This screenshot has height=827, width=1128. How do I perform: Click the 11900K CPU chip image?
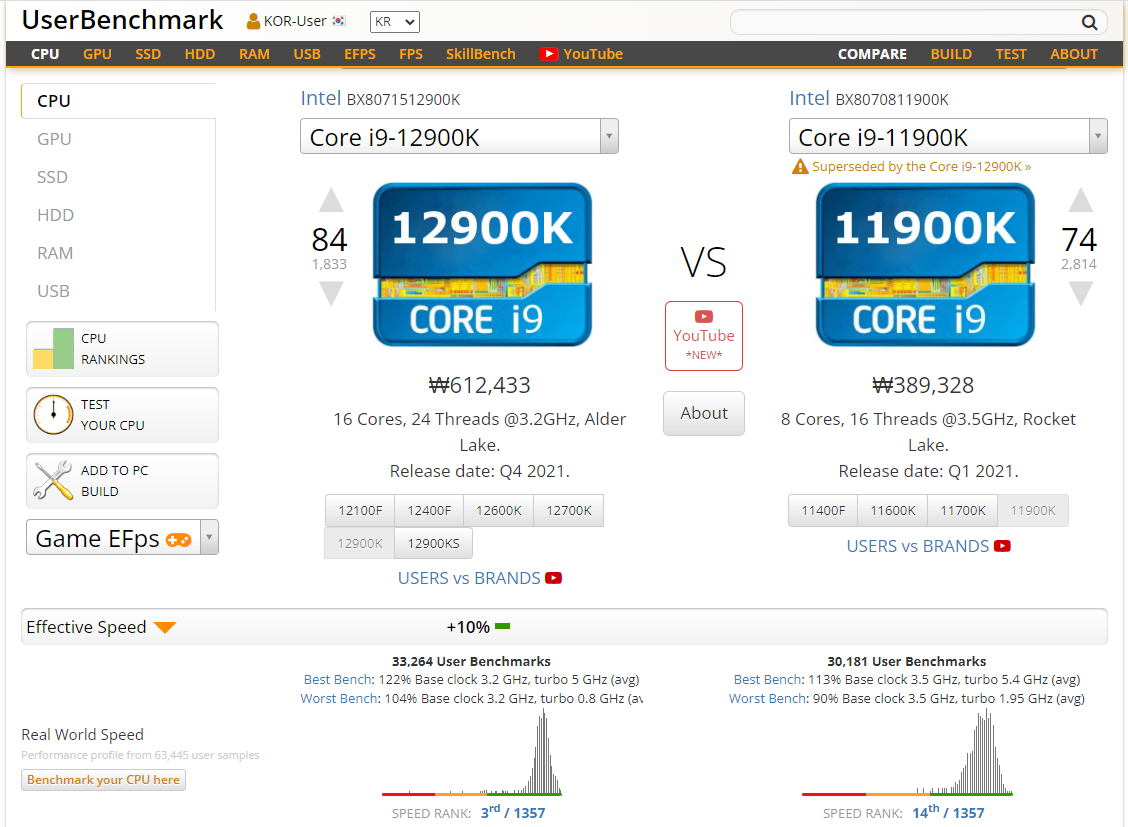coord(925,265)
